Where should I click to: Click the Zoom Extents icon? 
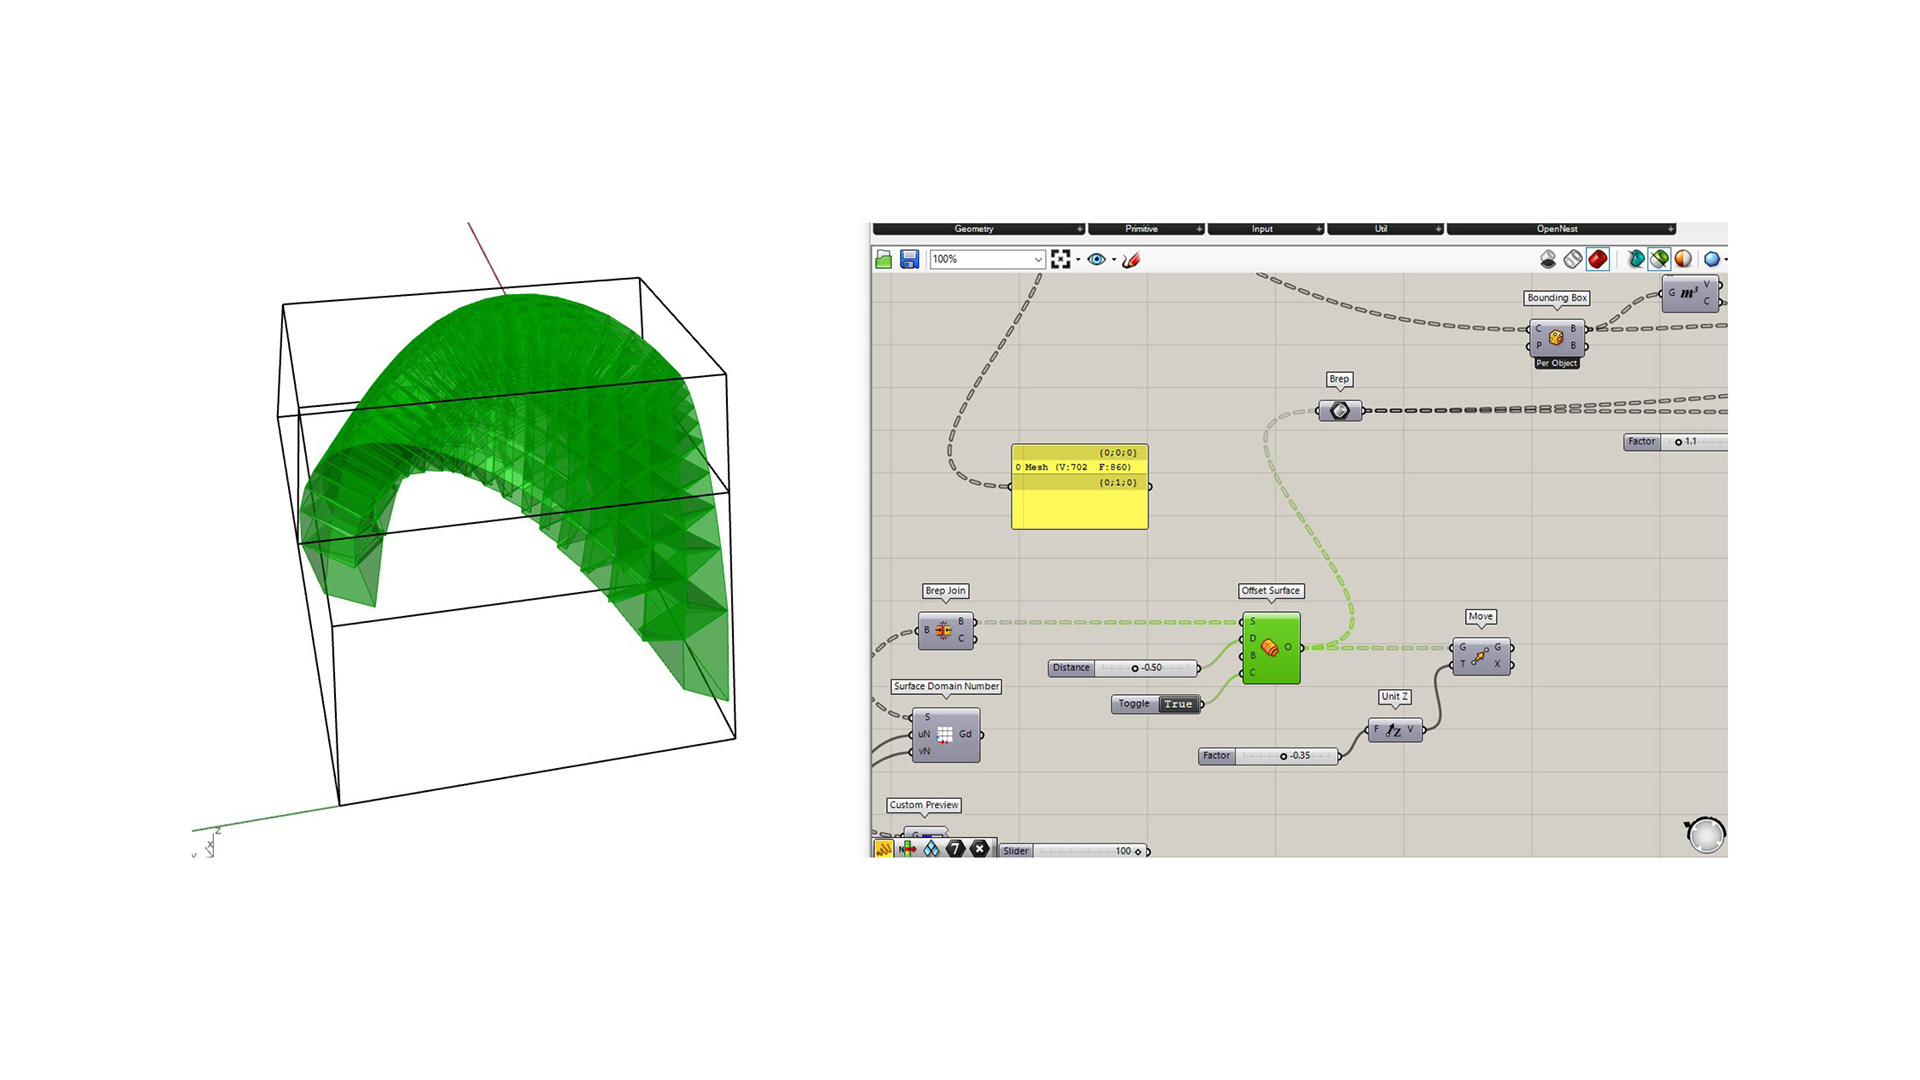click(1061, 260)
